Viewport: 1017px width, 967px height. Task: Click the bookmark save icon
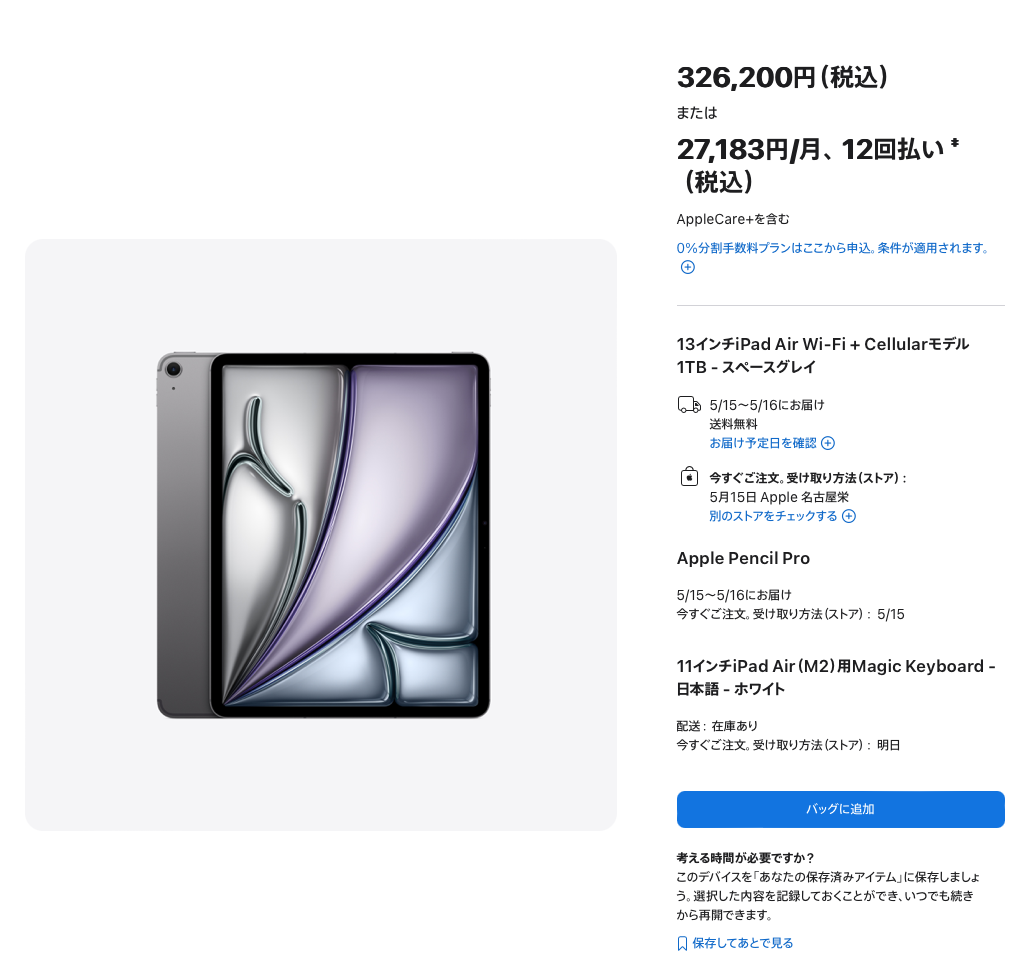click(682, 943)
